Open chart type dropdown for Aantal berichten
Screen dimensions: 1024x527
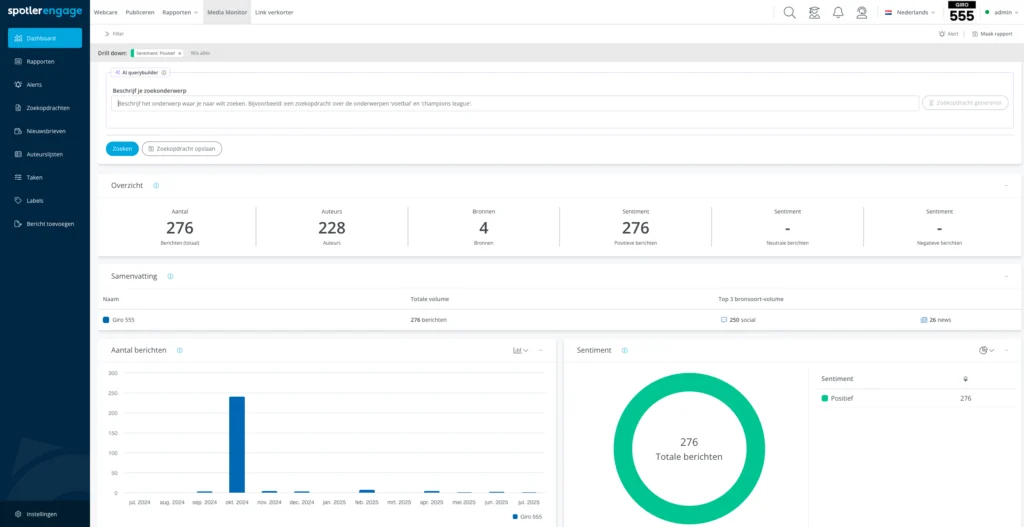[x=520, y=350]
